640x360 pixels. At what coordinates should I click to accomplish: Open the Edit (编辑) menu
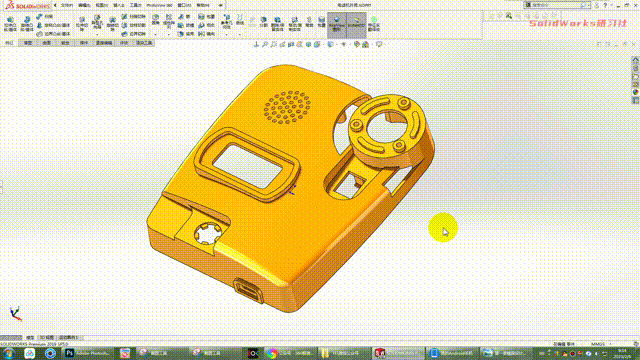[x=84, y=5]
